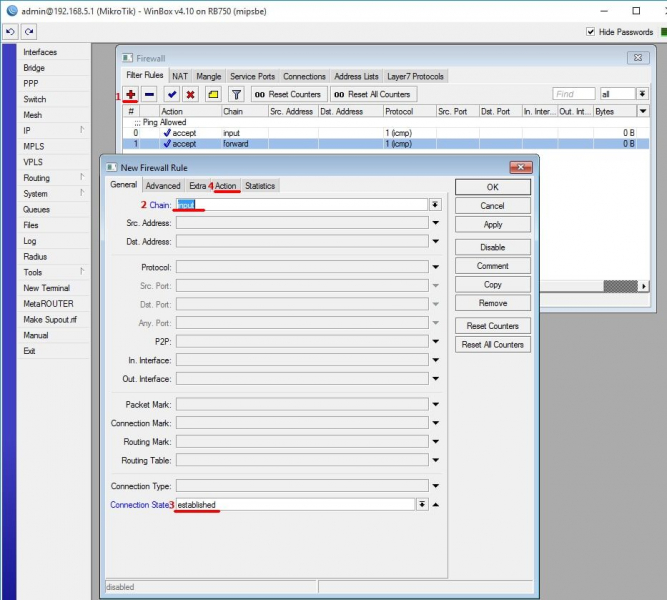Image resolution: width=667 pixels, height=600 pixels.
Task: Click the red plus add rule icon
Action: (x=130, y=94)
